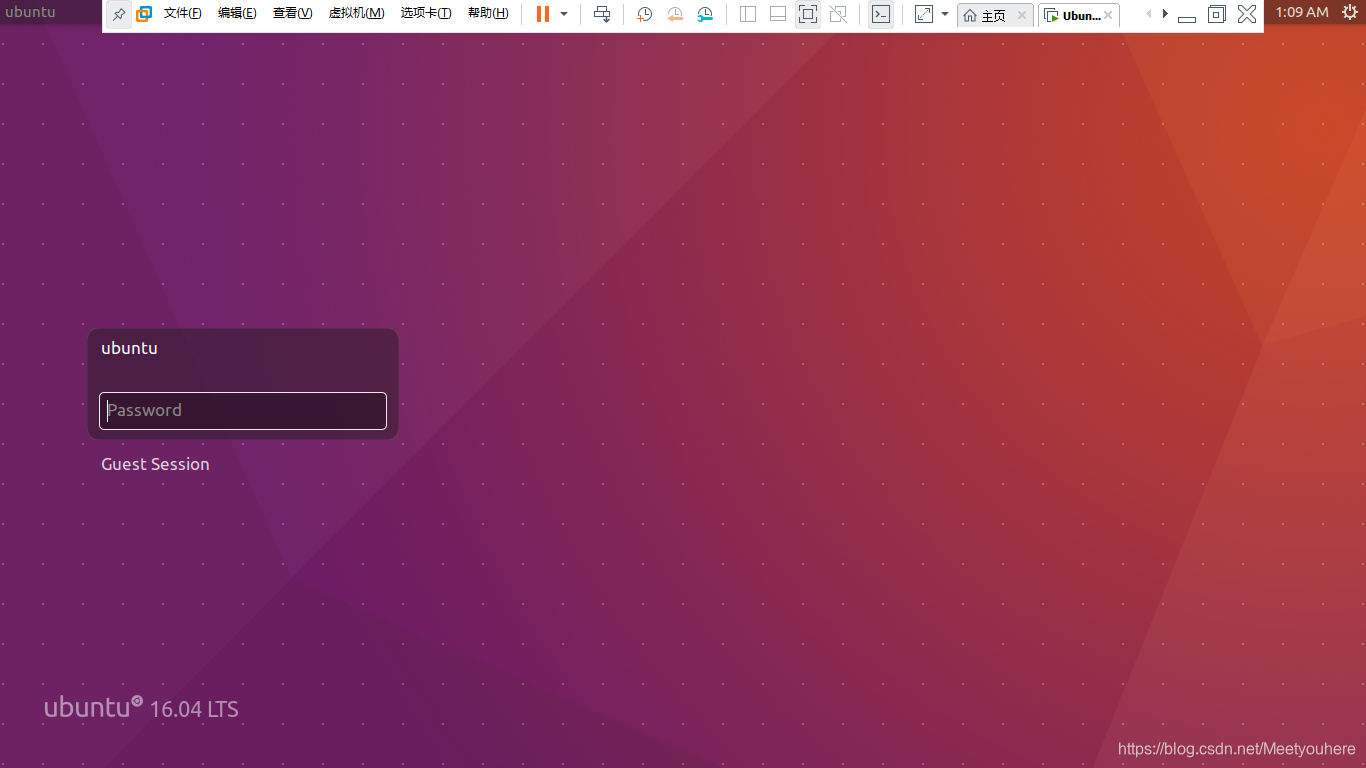This screenshot has width=1366, height=768.
Task: Open the 文件(F) menu
Action: coord(183,14)
